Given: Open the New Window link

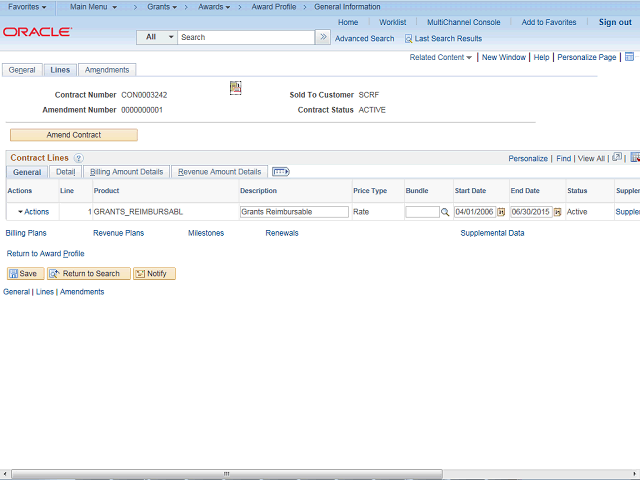Looking at the screenshot, I should 504,57.
